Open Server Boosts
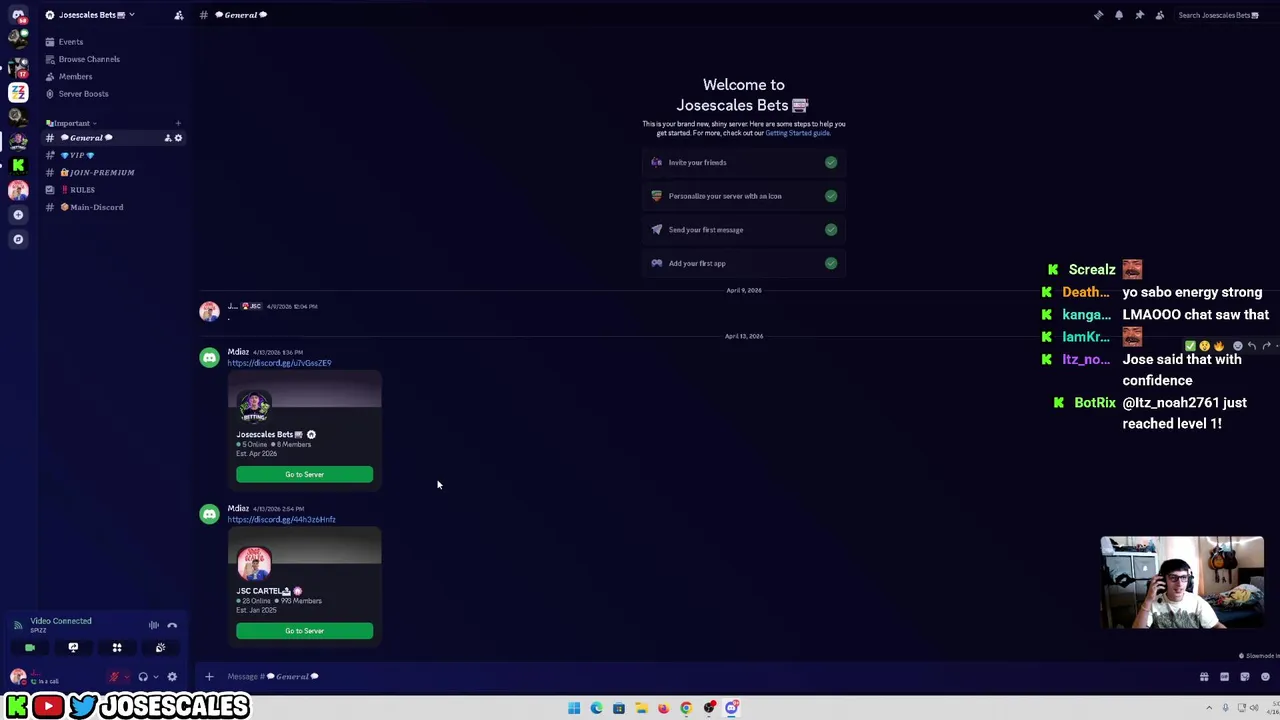Image resolution: width=1280 pixels, height=720 pixels. [83, 94]
